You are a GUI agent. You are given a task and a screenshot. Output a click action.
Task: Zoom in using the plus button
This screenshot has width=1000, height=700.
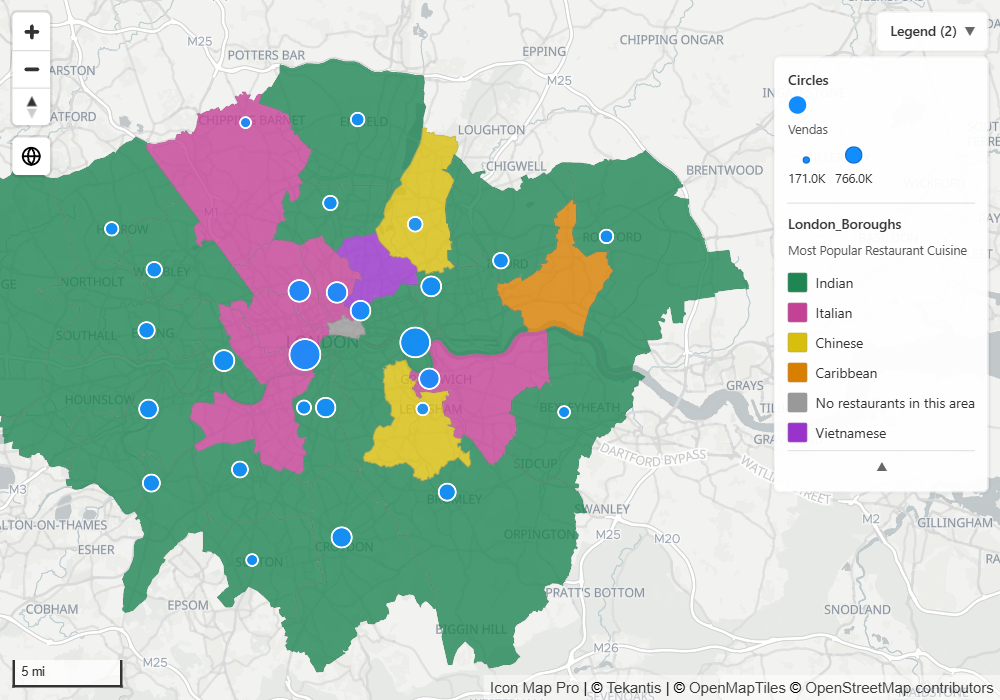pos(31,32)
